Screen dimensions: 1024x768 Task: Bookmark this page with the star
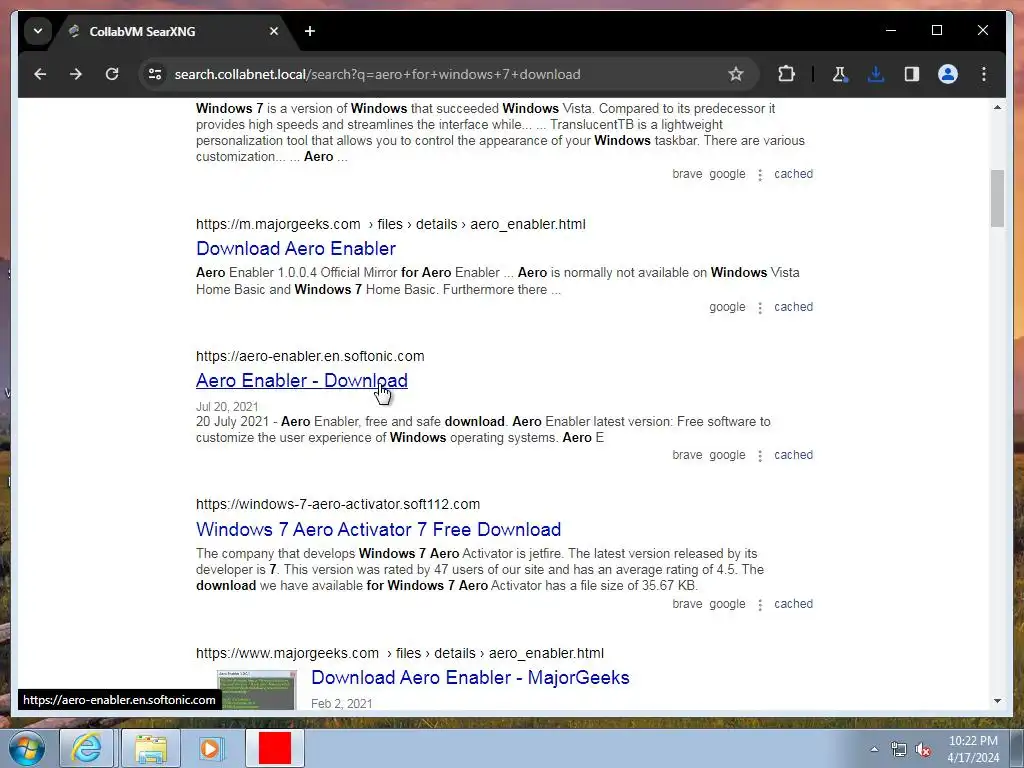[736, 74]
